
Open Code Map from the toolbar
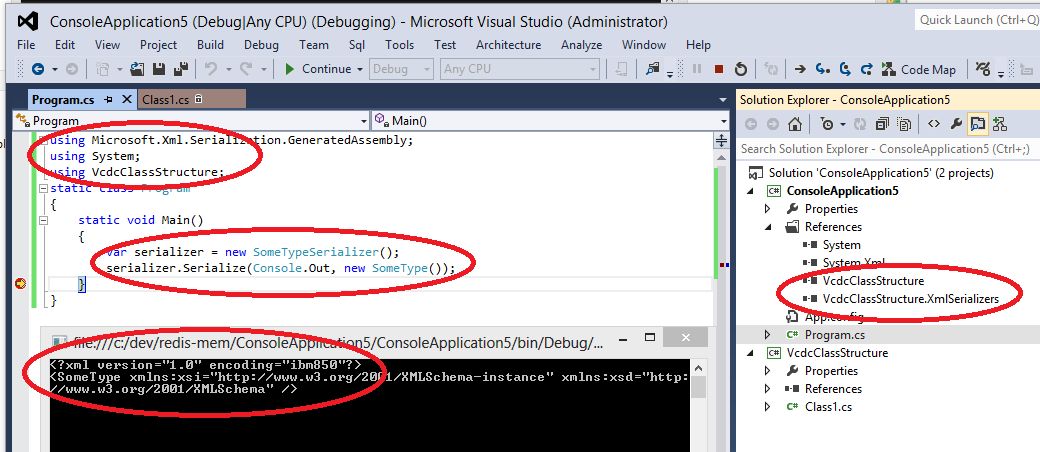[x=919, y=69]
